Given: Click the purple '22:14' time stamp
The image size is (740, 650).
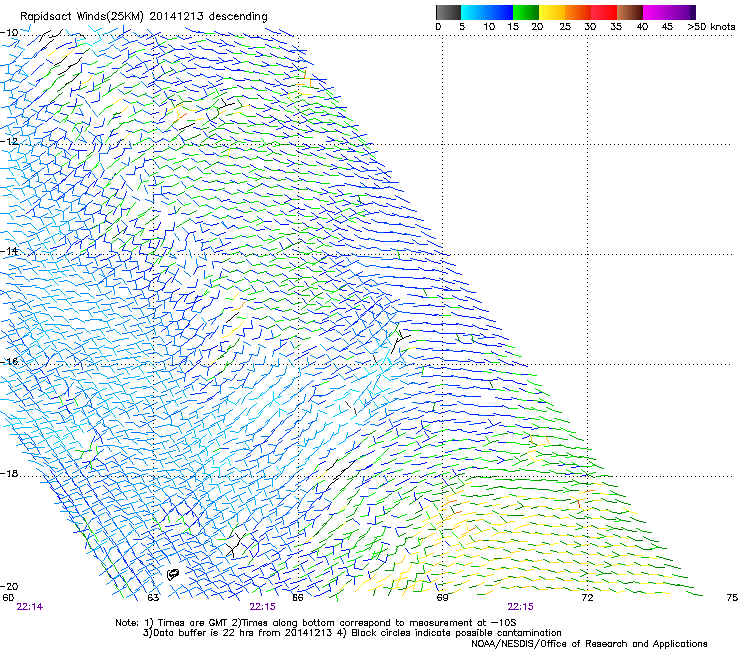Looking at the screenshot, I should click(29, 607).
